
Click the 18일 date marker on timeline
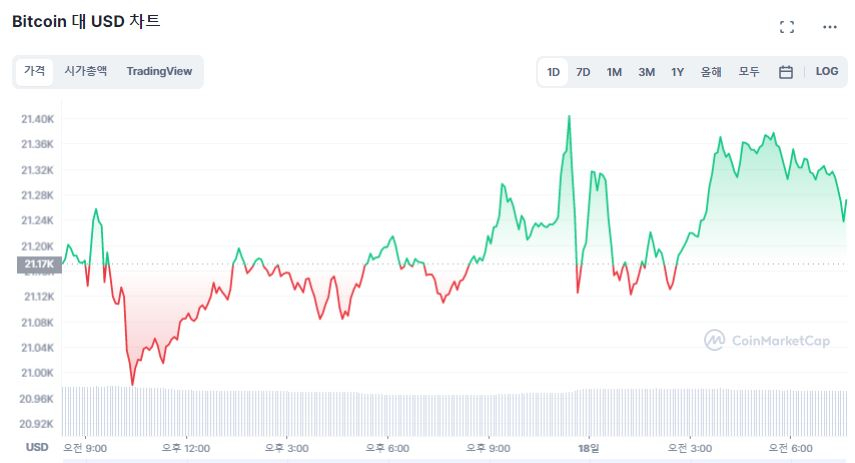click(590, 447)
